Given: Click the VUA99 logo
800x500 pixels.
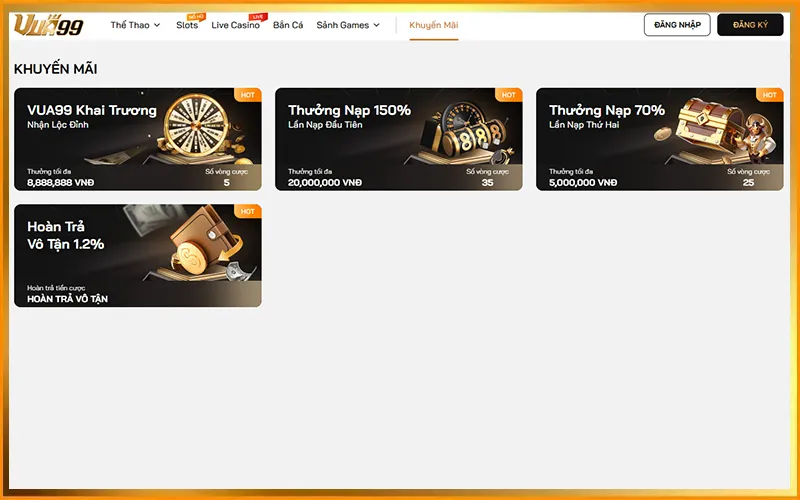Looking at the screenshot, I should [x=48, y=25].
